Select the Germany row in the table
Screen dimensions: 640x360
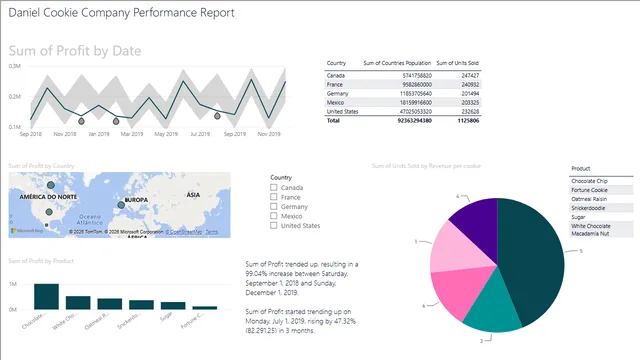pyautogui.click(x=403, y=93)
